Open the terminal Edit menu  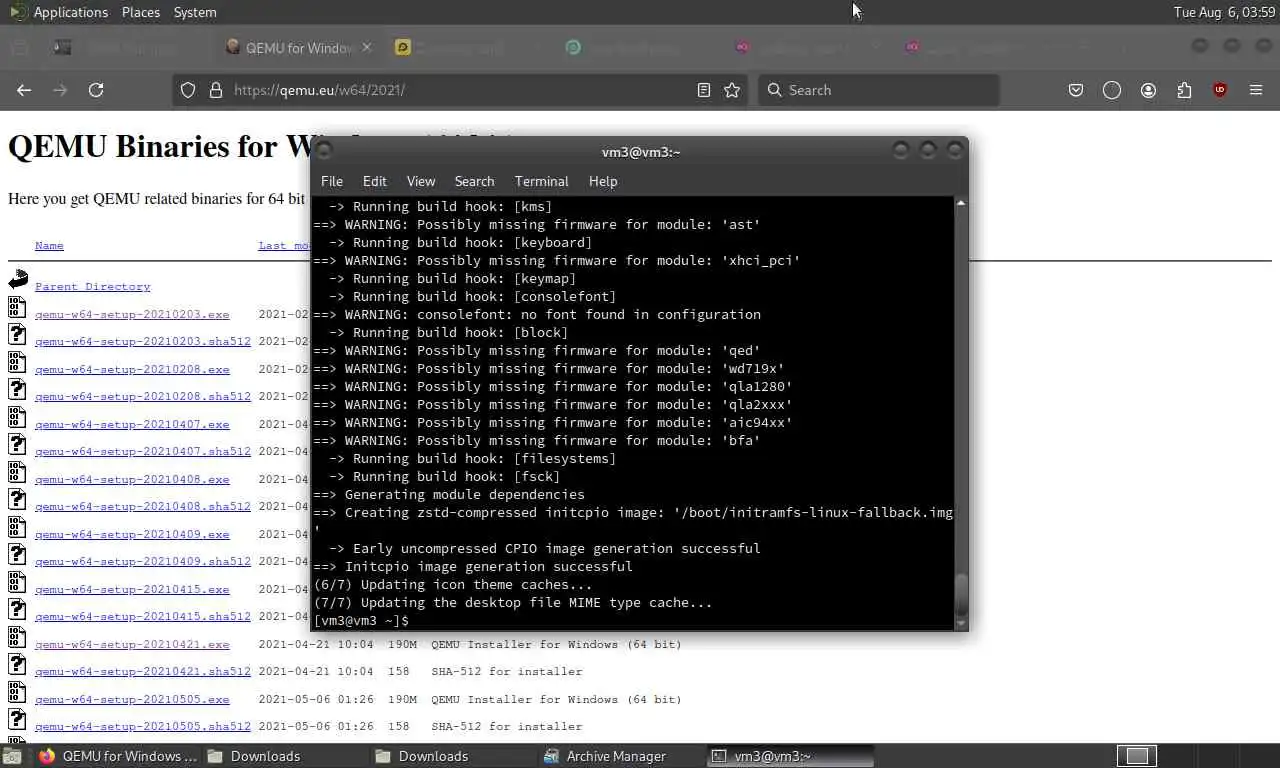click(x=374, y=181)
